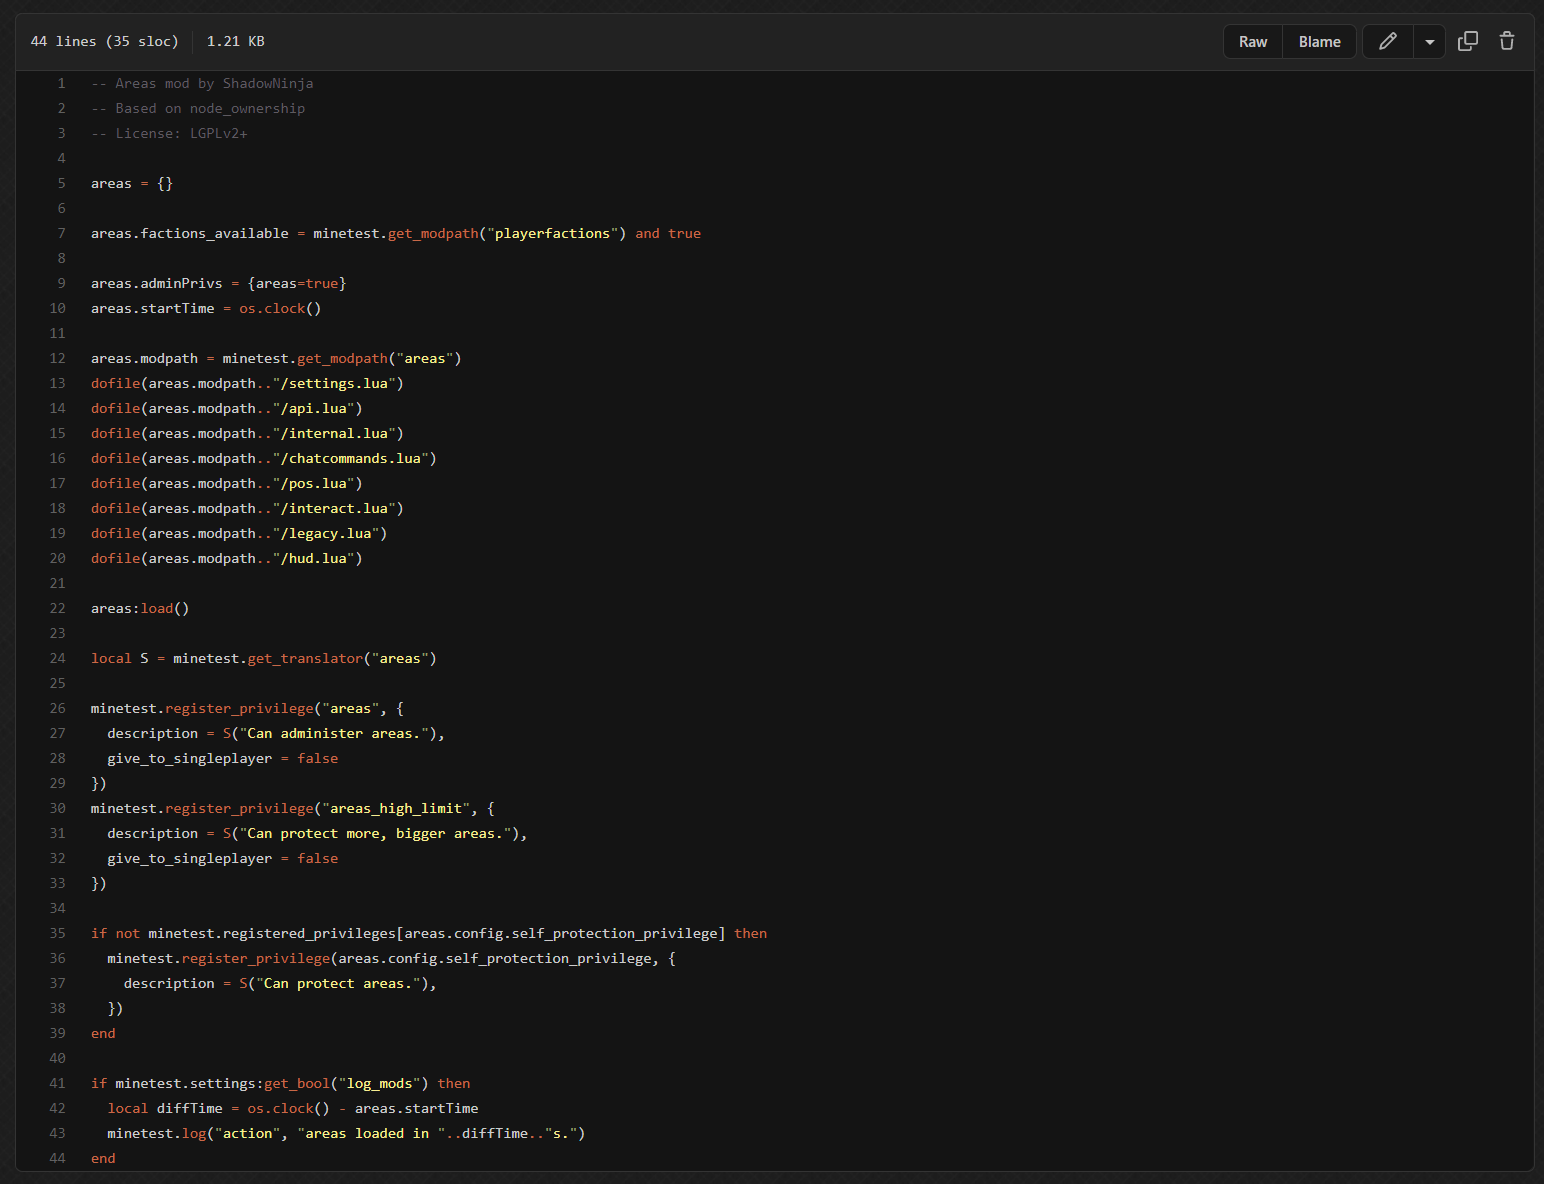The width and height of the screenshot is (1544, 1184).
Task: Select line number 7
Action: click(61, 234)
